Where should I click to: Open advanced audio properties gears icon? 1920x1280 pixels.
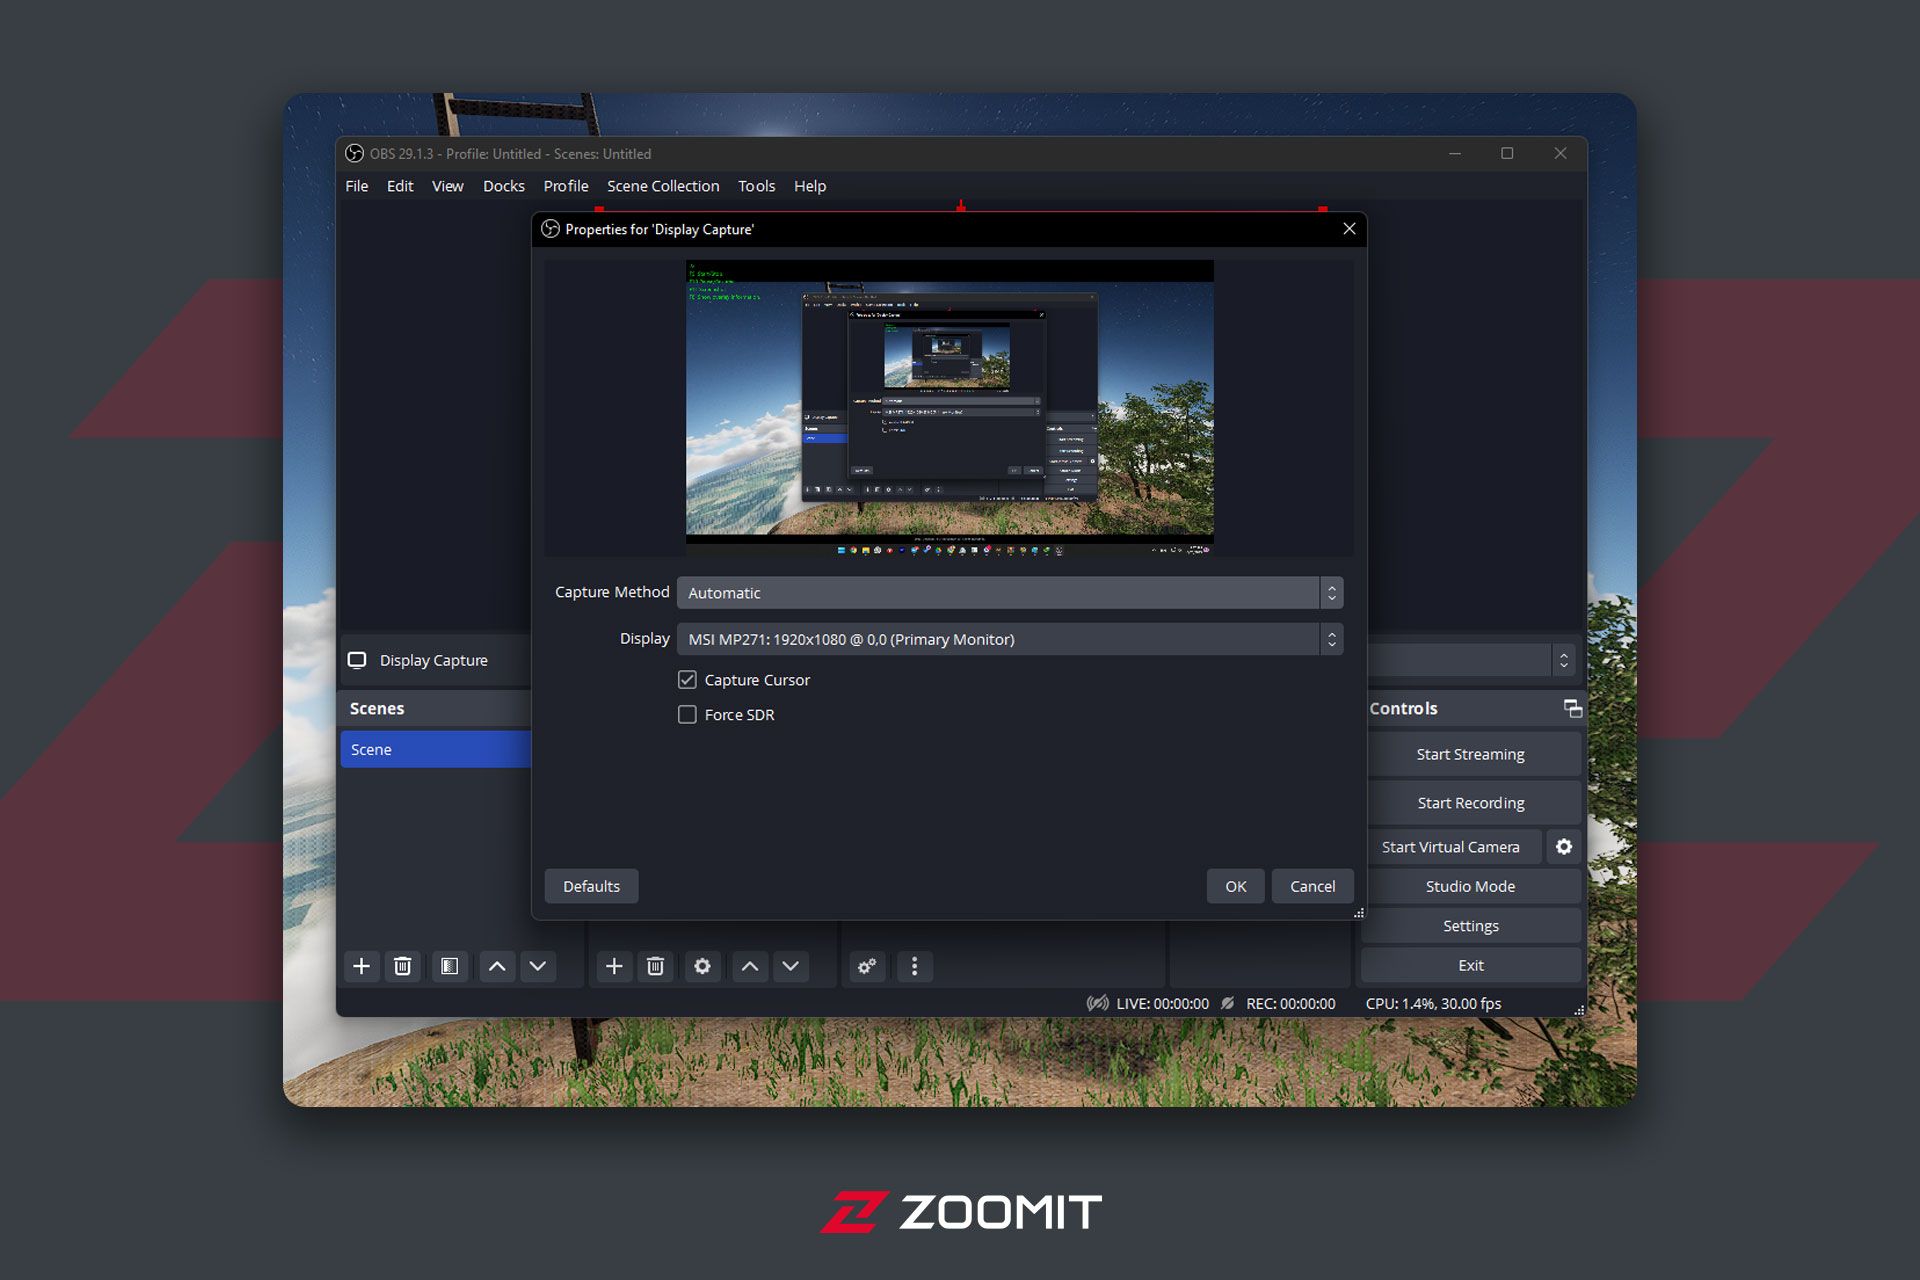pos(867,966)
